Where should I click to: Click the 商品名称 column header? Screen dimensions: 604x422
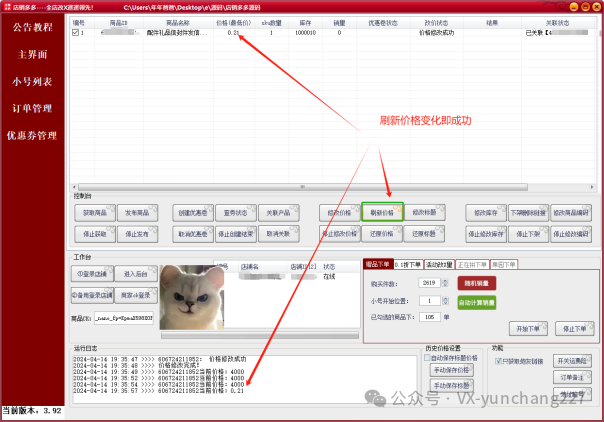tap(178, 23)
